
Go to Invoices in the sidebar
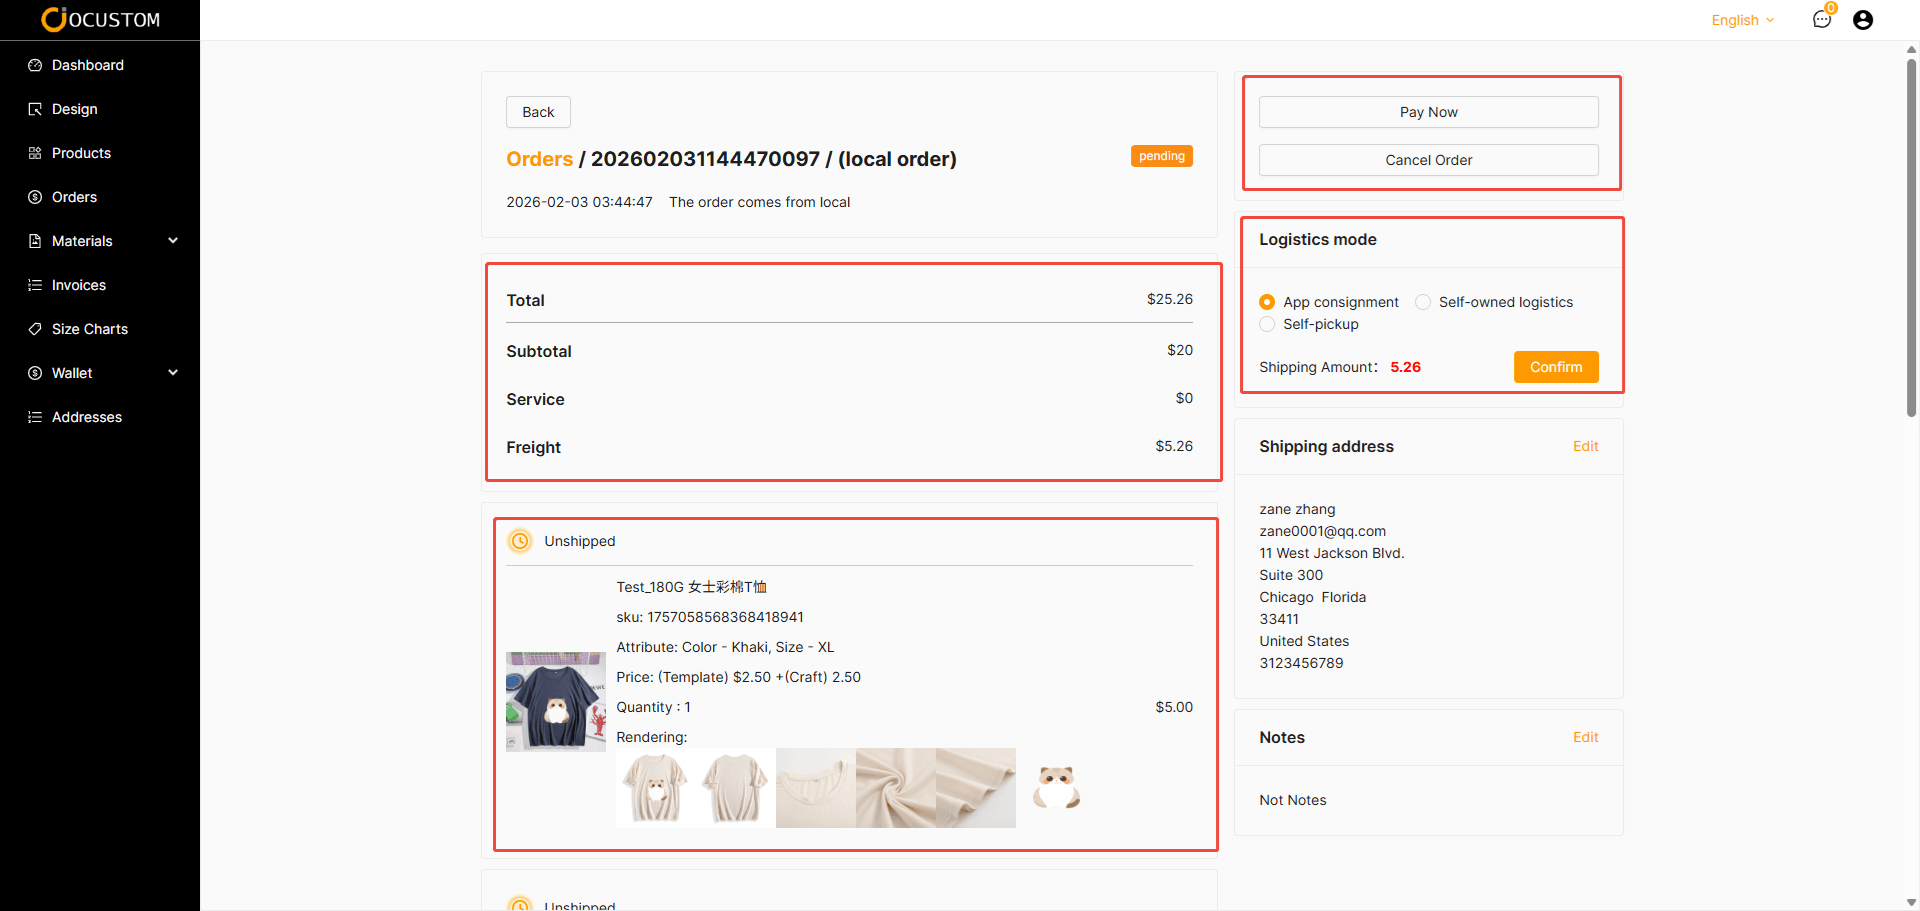78,285
